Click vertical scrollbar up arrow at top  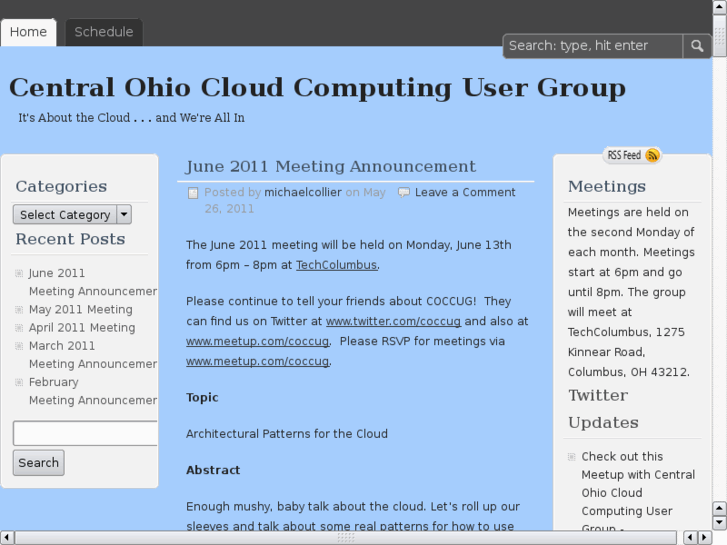pyautogui.click(x=720, y=7)
